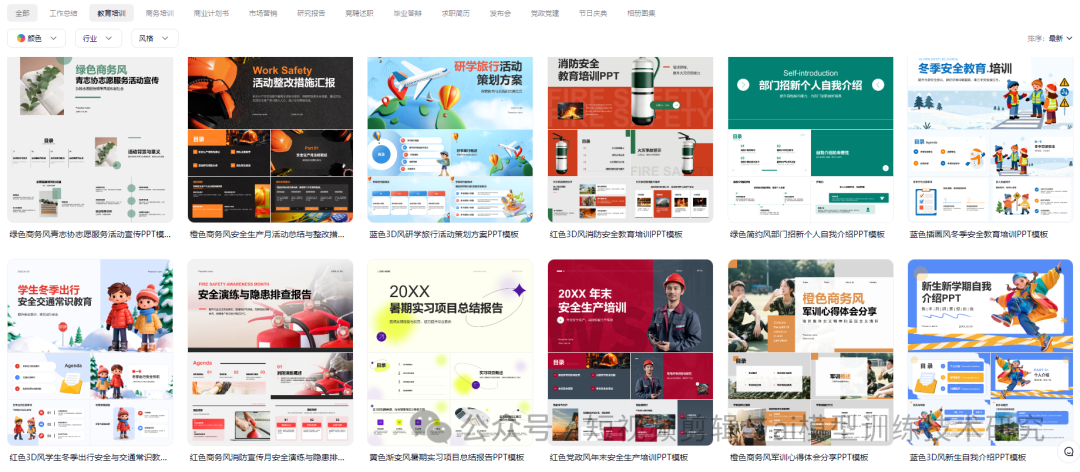Click title 红色3D风消防安全教育培训PPT模板

616,234
